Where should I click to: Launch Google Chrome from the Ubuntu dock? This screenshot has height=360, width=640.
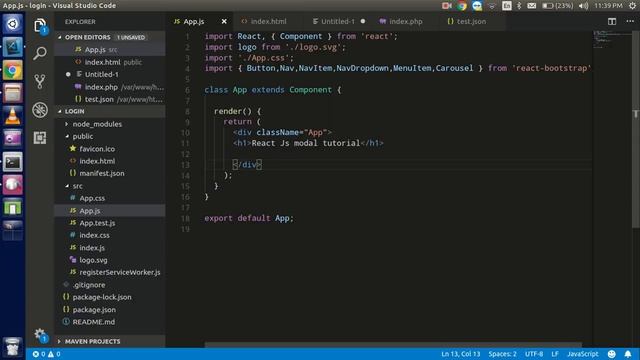[x=12, y=71]
